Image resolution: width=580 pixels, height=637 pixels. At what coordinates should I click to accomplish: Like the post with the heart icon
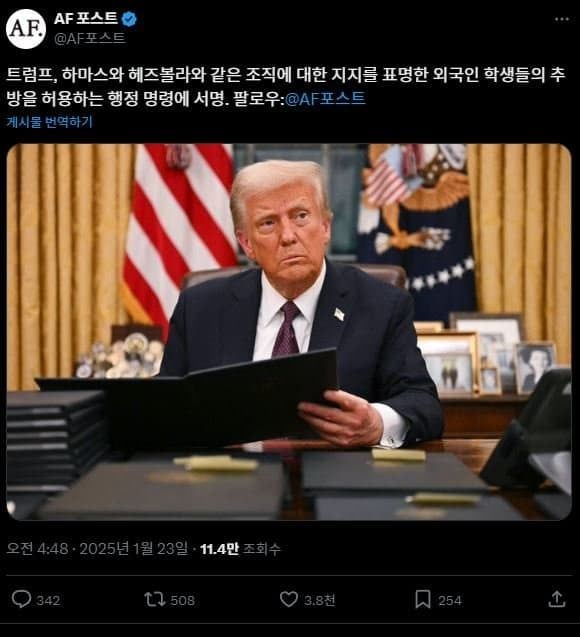click(x=289, y=599)
